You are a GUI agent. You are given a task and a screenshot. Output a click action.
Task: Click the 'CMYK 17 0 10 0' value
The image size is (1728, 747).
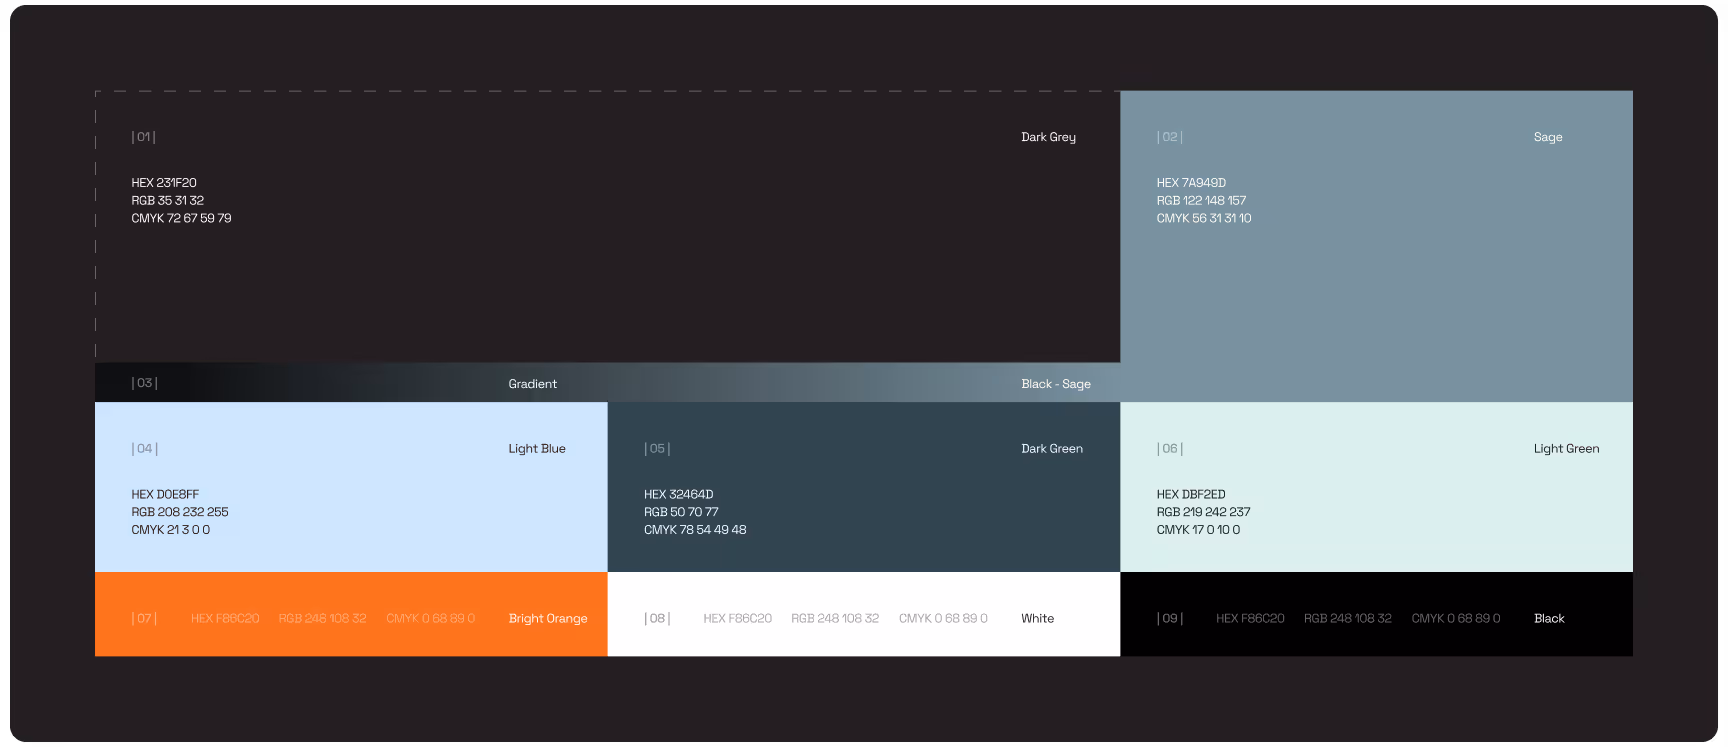click(x=1198, y=530)
